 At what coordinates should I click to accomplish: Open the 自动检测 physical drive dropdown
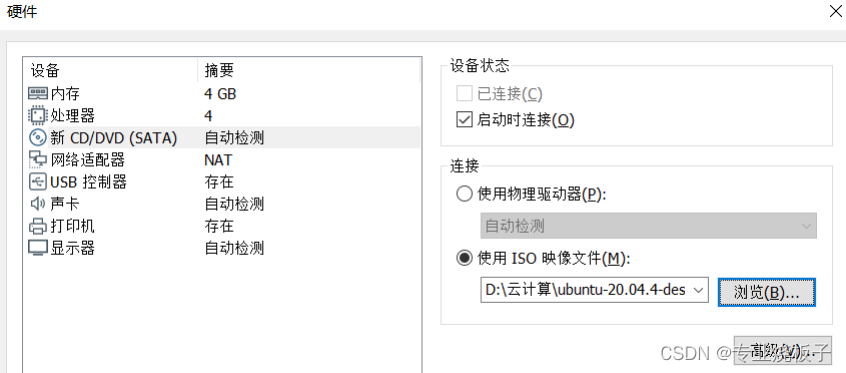pos(648,226)
